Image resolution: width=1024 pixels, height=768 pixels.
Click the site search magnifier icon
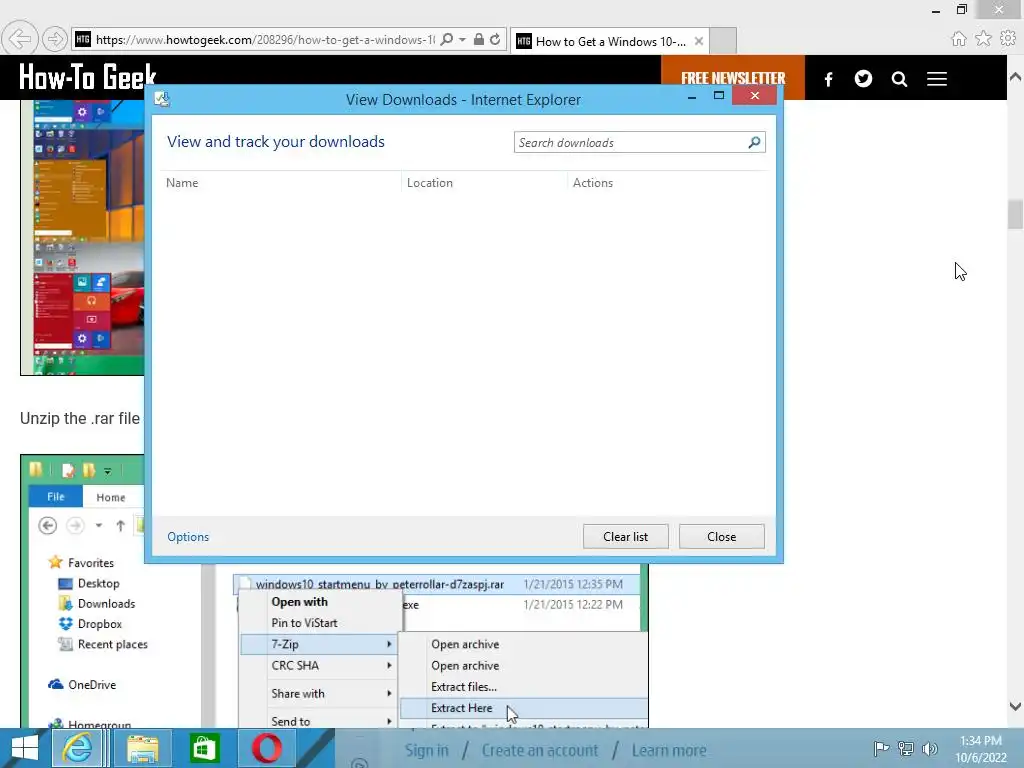899,79
